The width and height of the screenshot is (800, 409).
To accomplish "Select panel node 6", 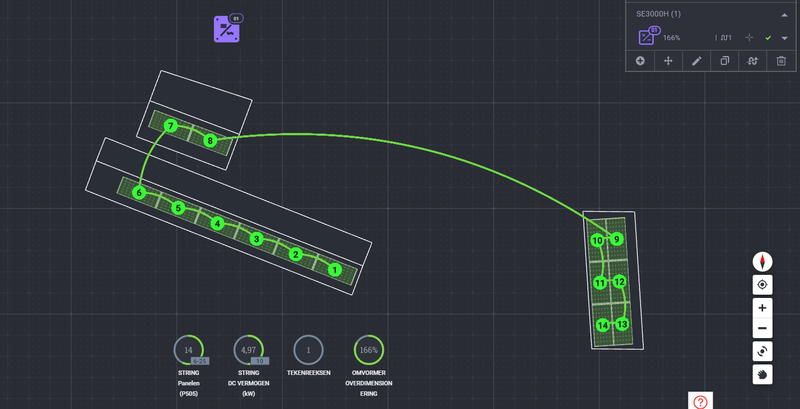I will click(139, 192).
